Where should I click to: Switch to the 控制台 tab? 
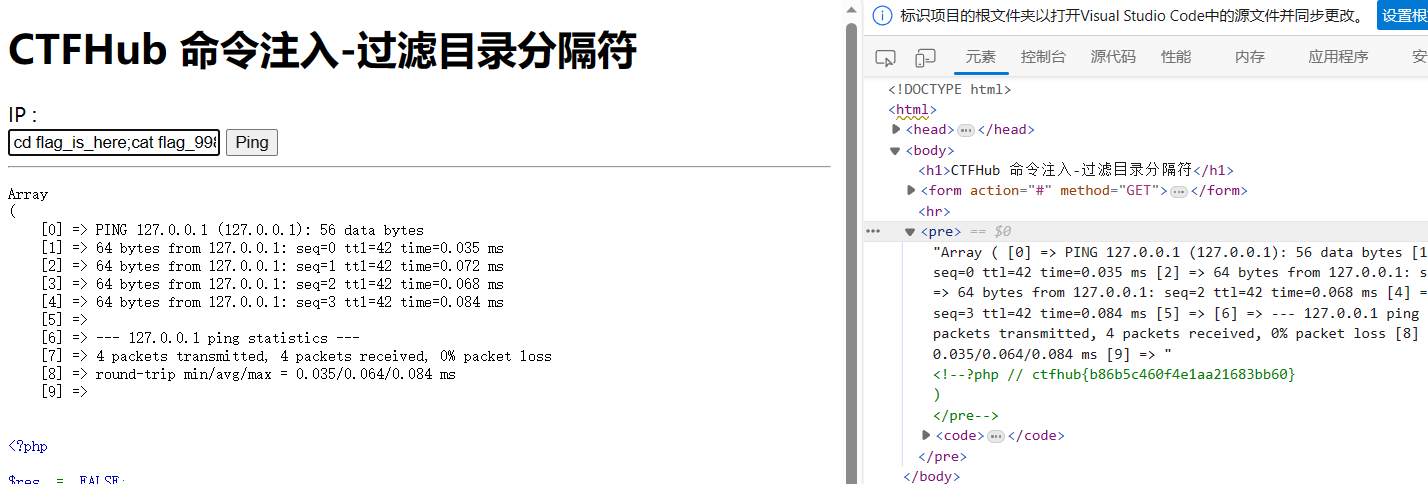point(1043,57)
